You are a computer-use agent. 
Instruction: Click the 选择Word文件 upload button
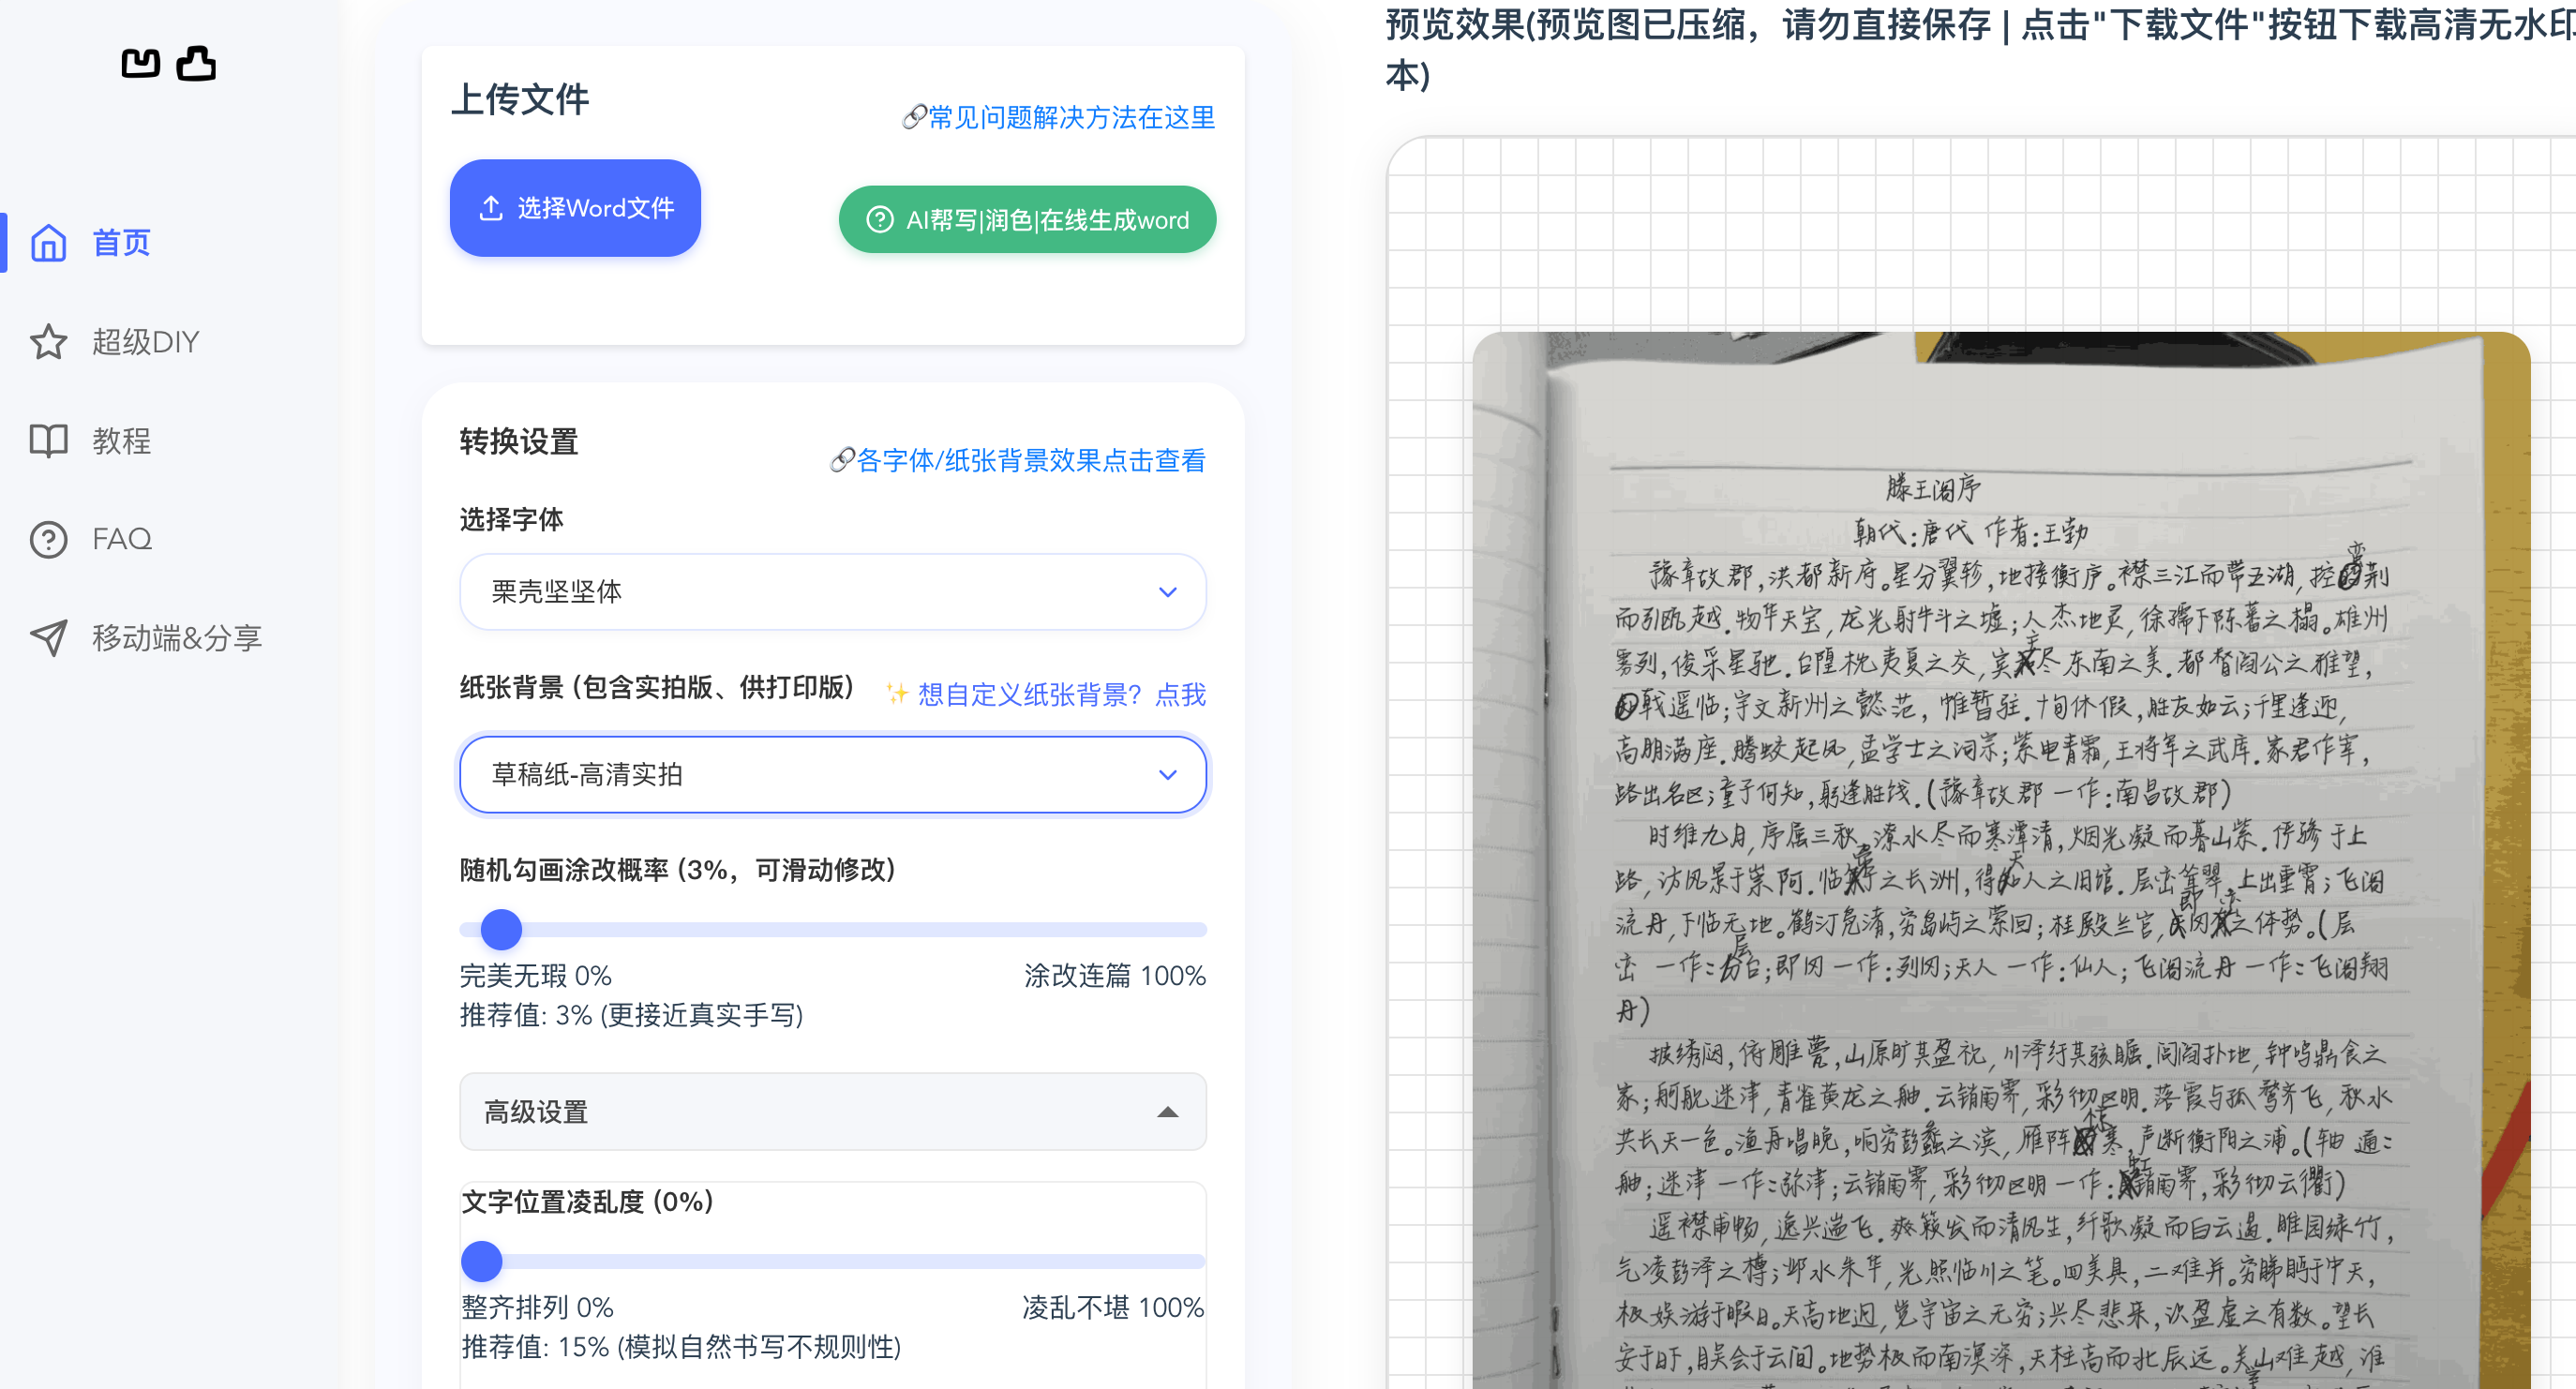[575, 207]
